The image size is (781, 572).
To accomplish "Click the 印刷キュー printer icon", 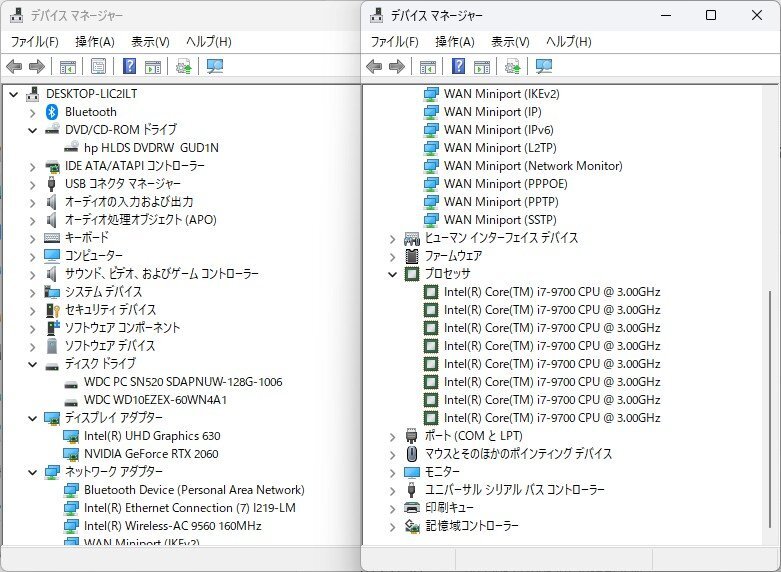I will point(411,508).
